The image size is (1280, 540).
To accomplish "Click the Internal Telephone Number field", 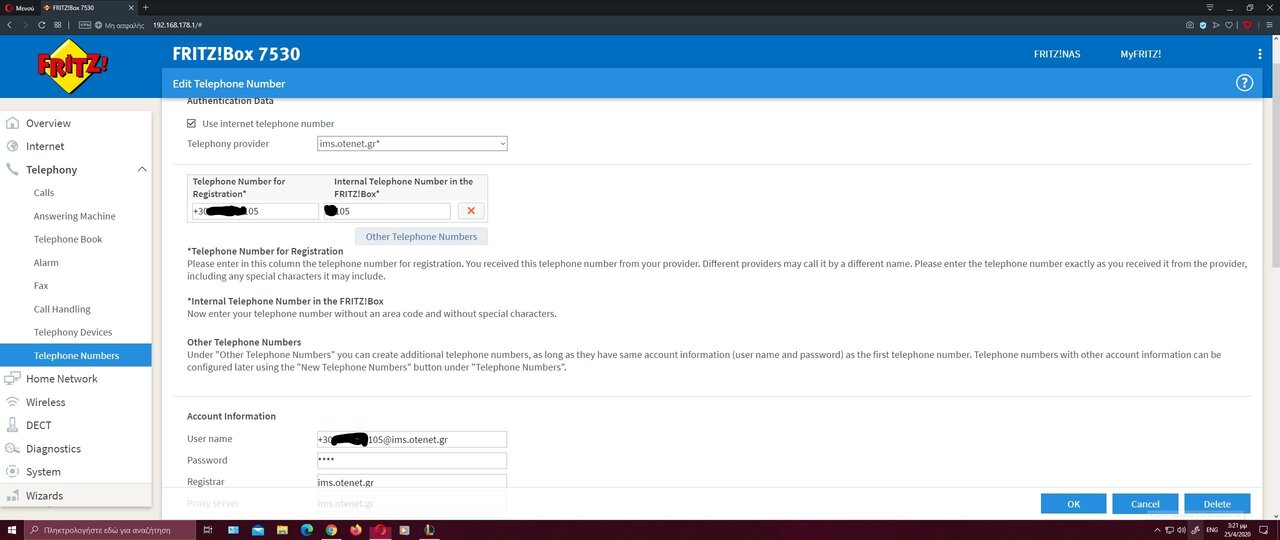I will coord(388,211).
